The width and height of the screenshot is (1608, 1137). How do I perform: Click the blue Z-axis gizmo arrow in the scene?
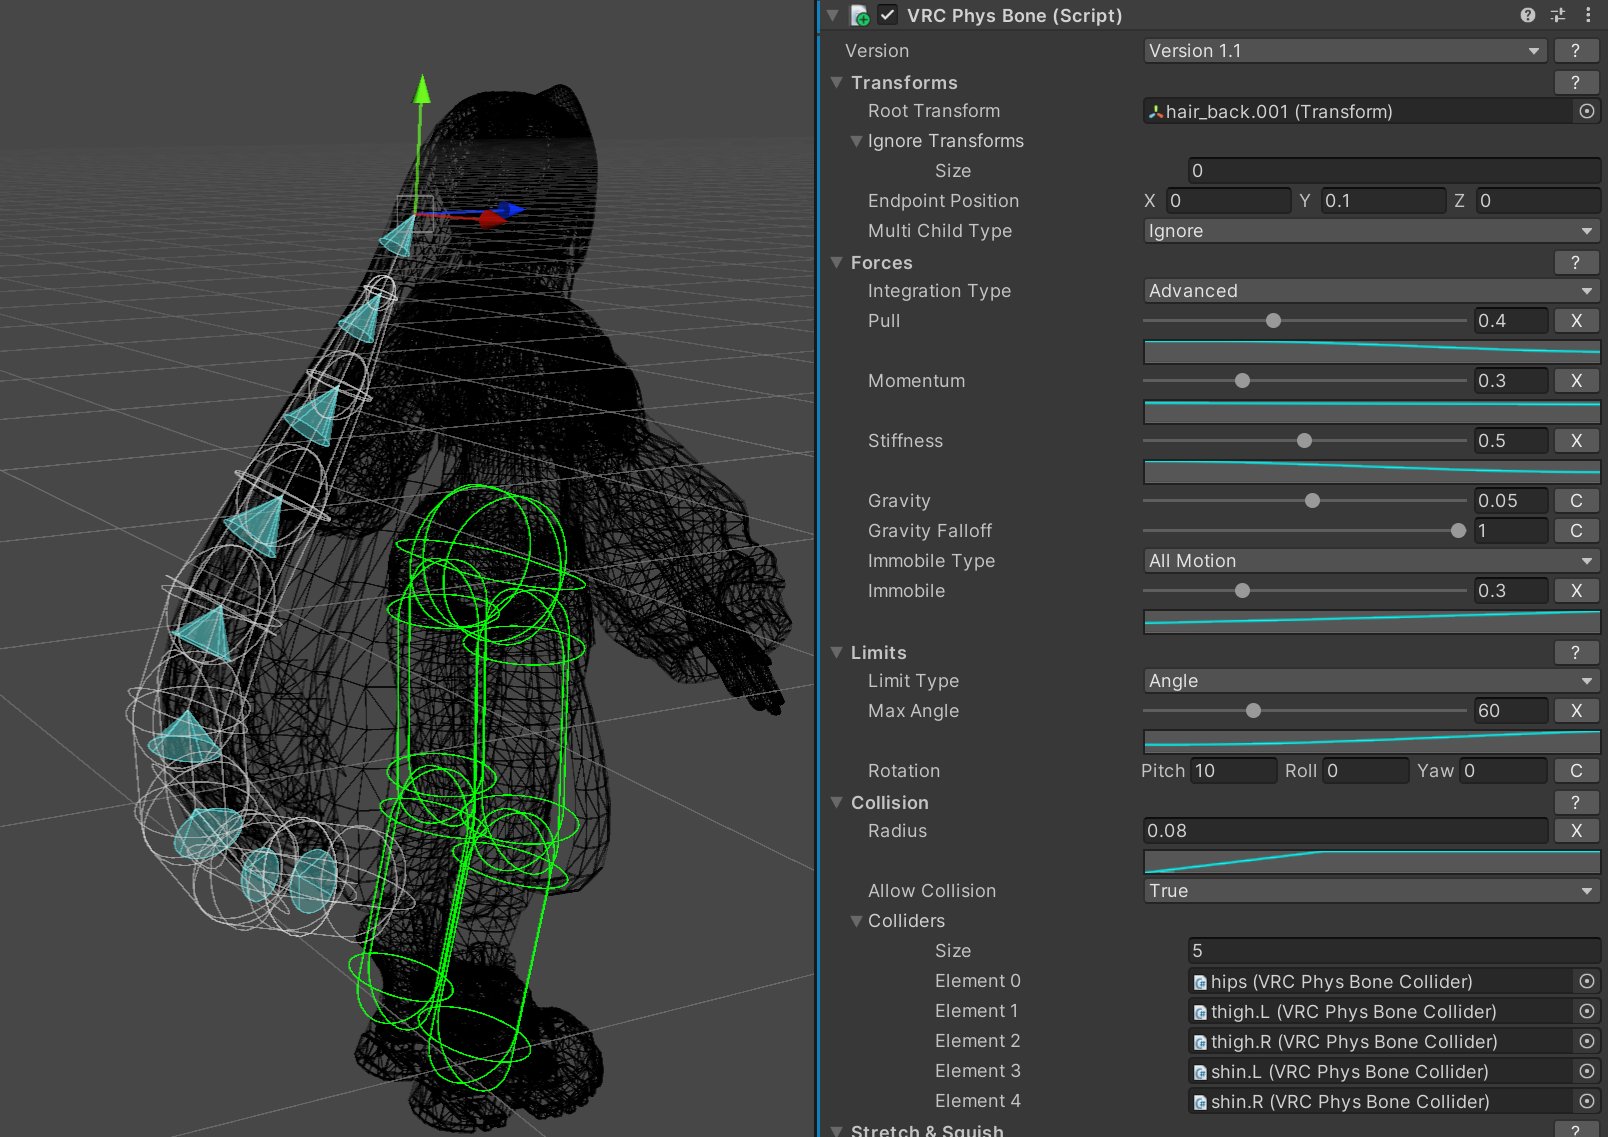512,209
